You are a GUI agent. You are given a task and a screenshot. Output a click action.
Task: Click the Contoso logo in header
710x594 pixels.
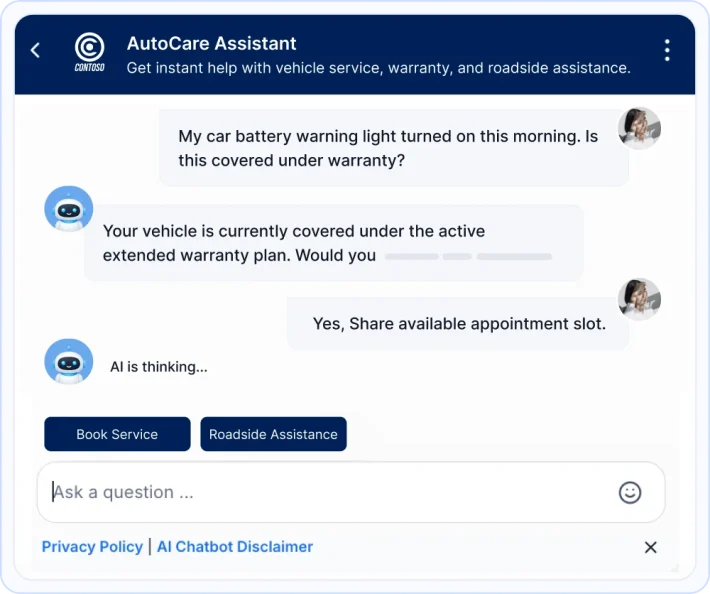90,52
